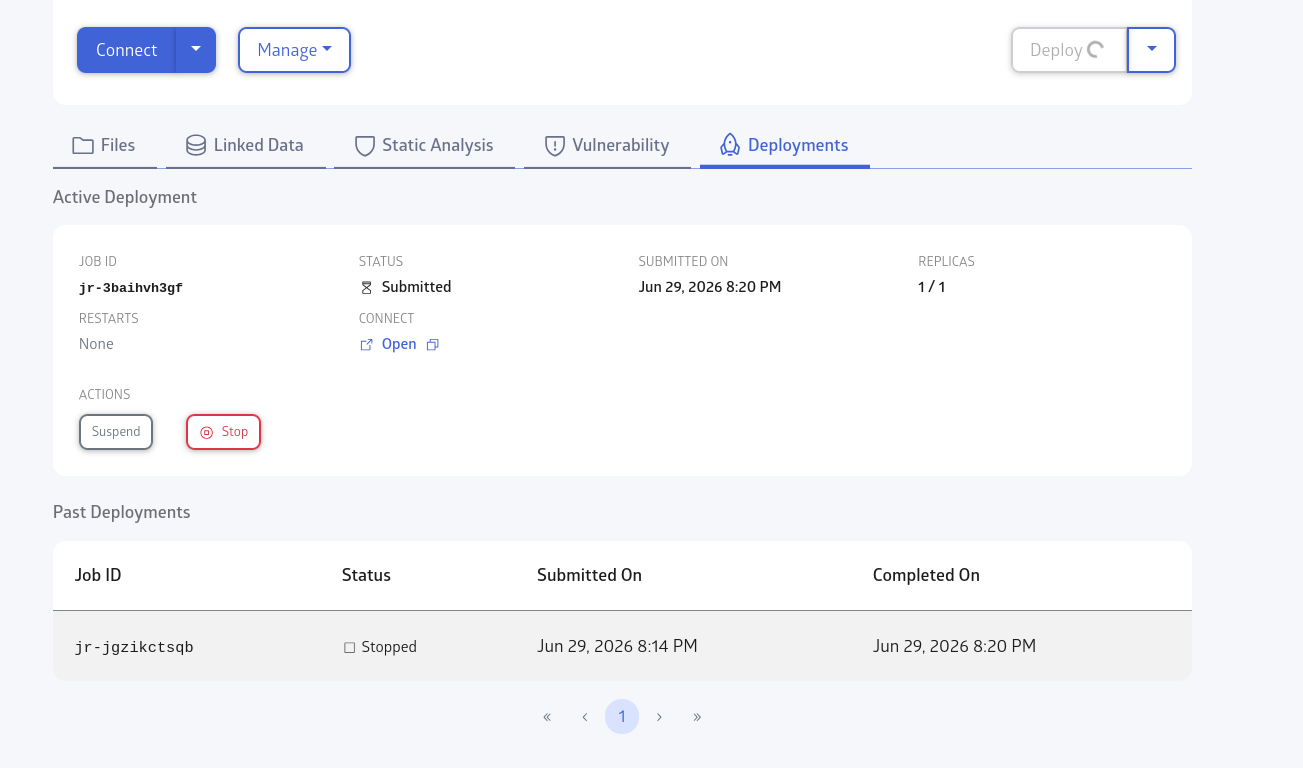Go to previous page of past deployments
Screen dimensions: 1303x768
tap(584, 717)
